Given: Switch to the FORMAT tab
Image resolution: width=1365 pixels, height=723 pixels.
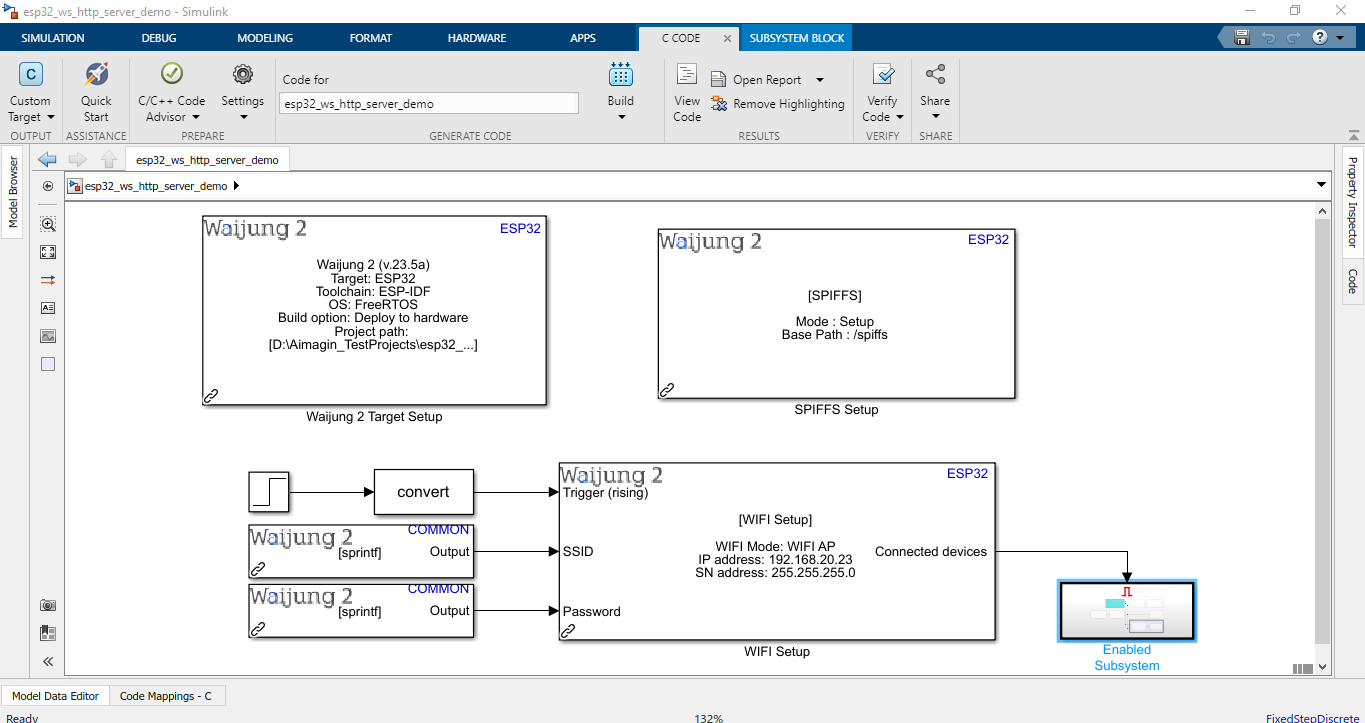Looking at the screenshot, I should pyautogui.click(x=371, y=38).
